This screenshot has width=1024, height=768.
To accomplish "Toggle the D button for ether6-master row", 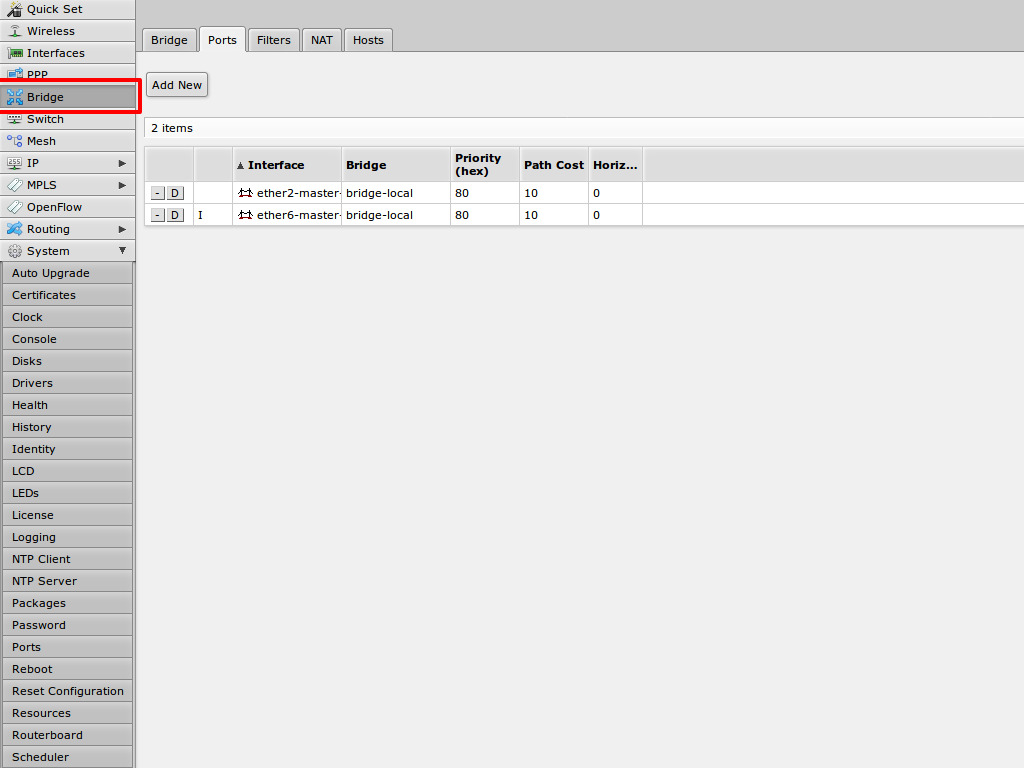I will 175,215.
